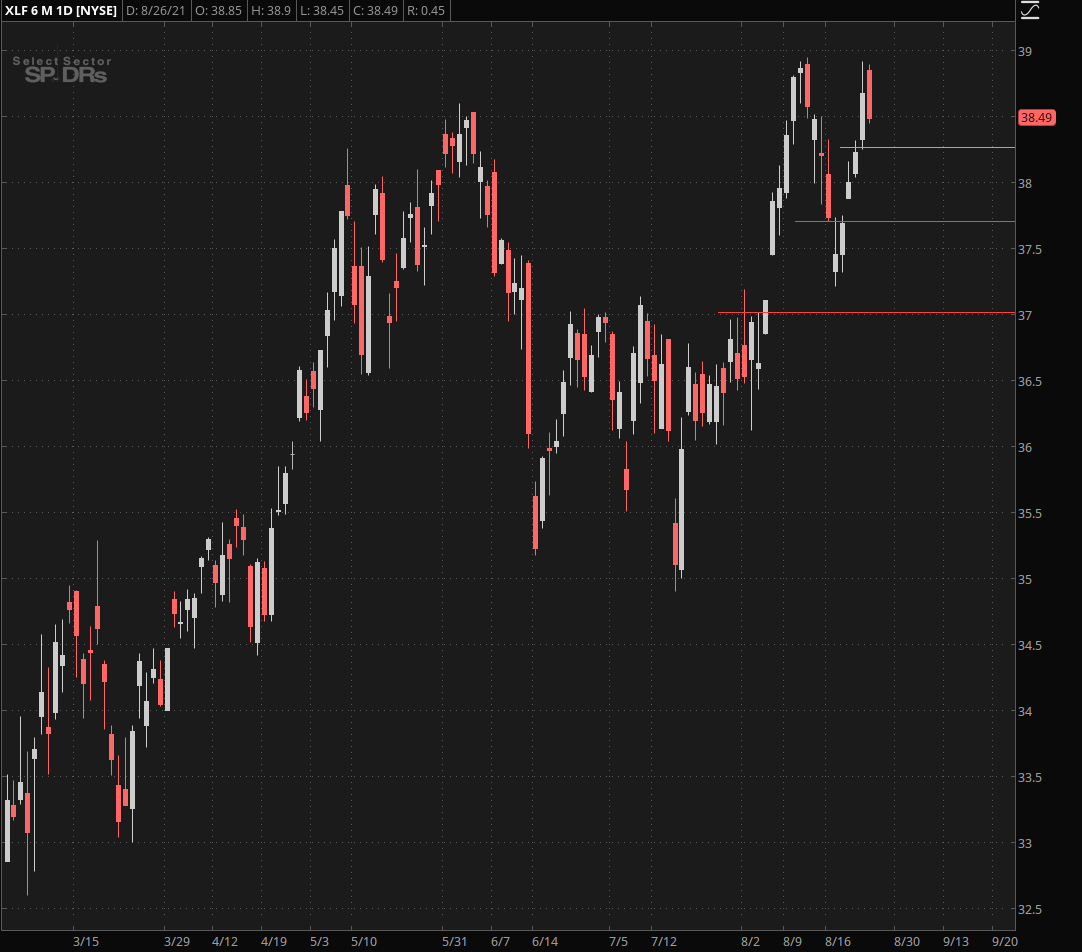The height and width of the screenshot is (952, 1082).
Task: Click the 3/15 date axis label
Action: (x=86, y=942)
